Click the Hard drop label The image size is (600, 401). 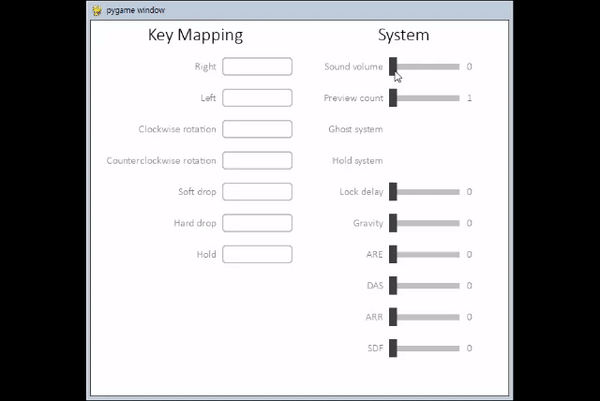(x=195, y=223)
